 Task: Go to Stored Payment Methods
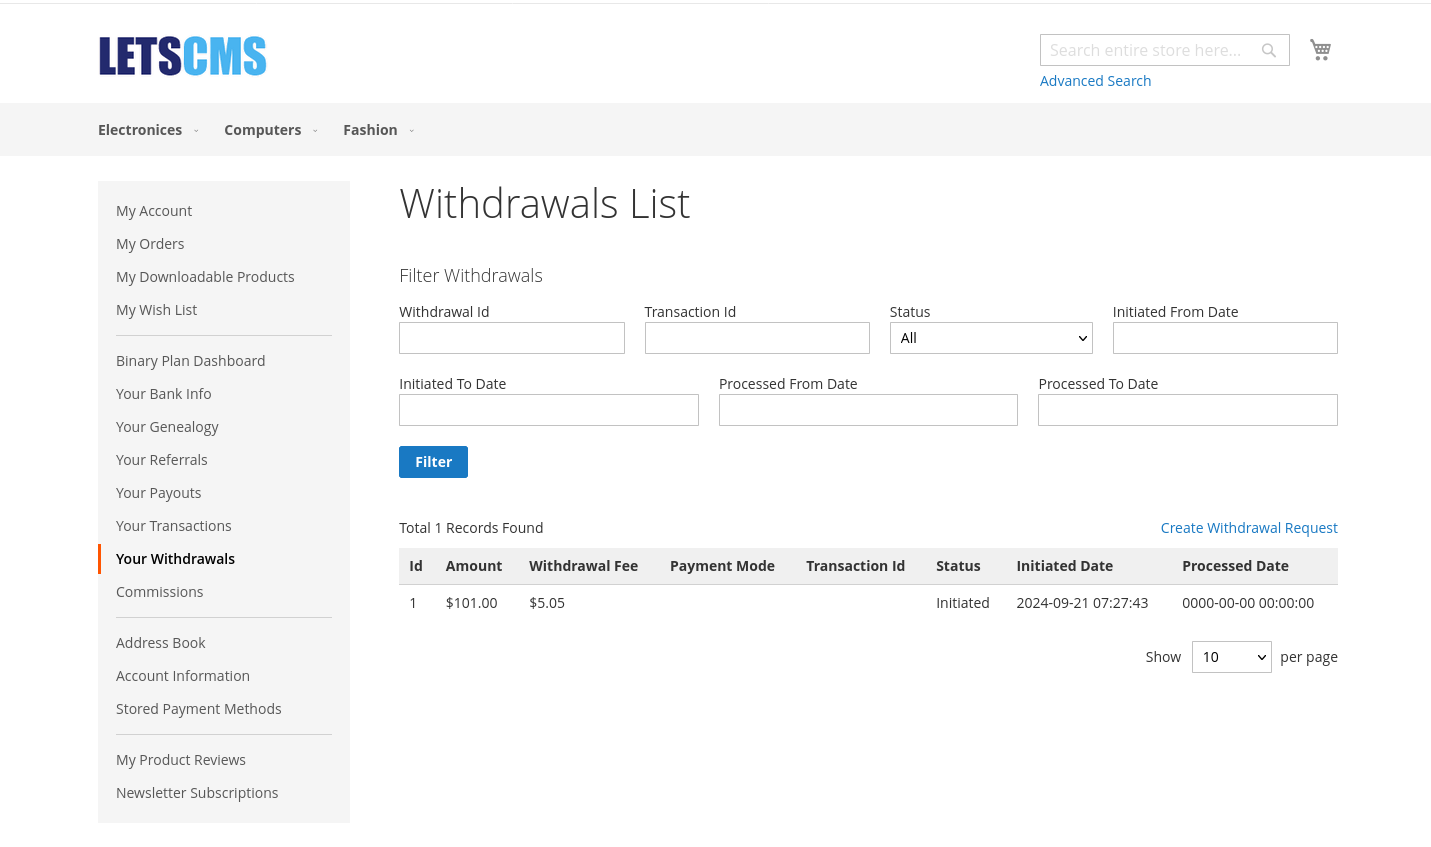coord(198,708)
